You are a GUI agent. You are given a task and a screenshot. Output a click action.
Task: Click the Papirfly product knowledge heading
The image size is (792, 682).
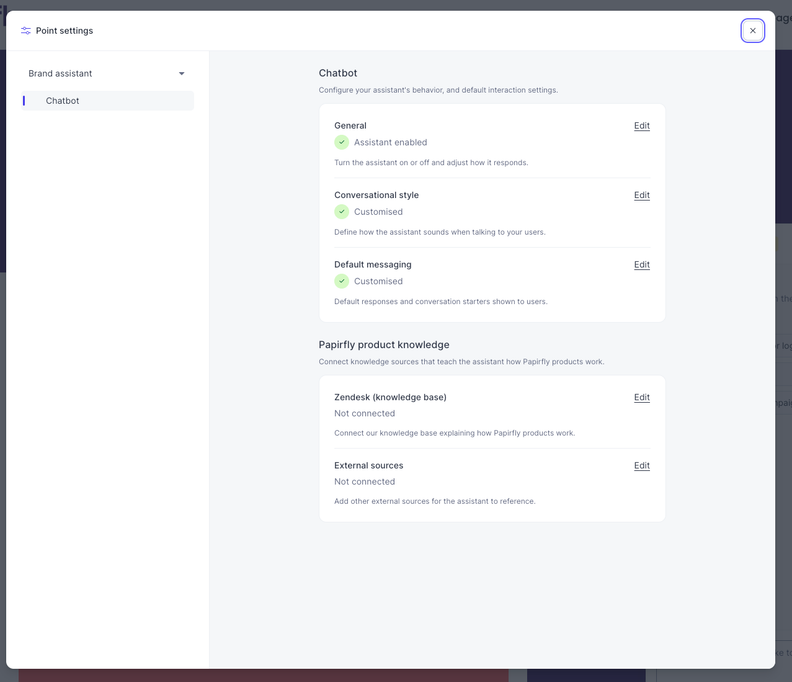coord(384,345)
